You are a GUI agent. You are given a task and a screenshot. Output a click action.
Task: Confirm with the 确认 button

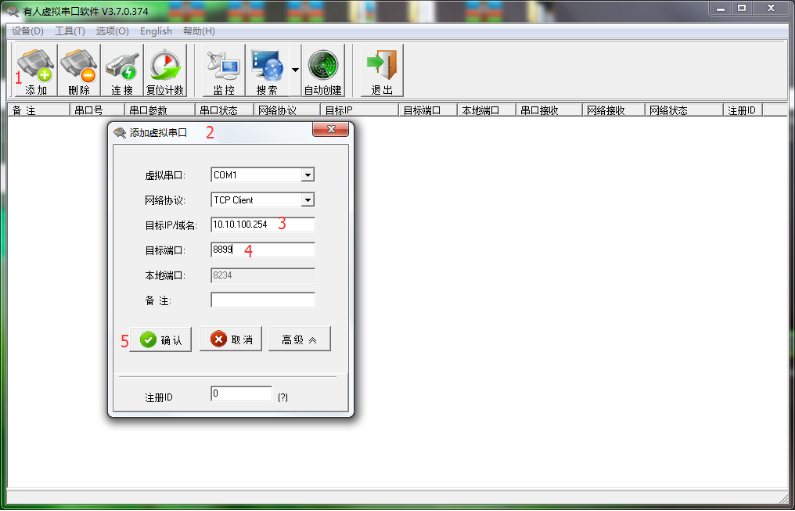[160, 340]
